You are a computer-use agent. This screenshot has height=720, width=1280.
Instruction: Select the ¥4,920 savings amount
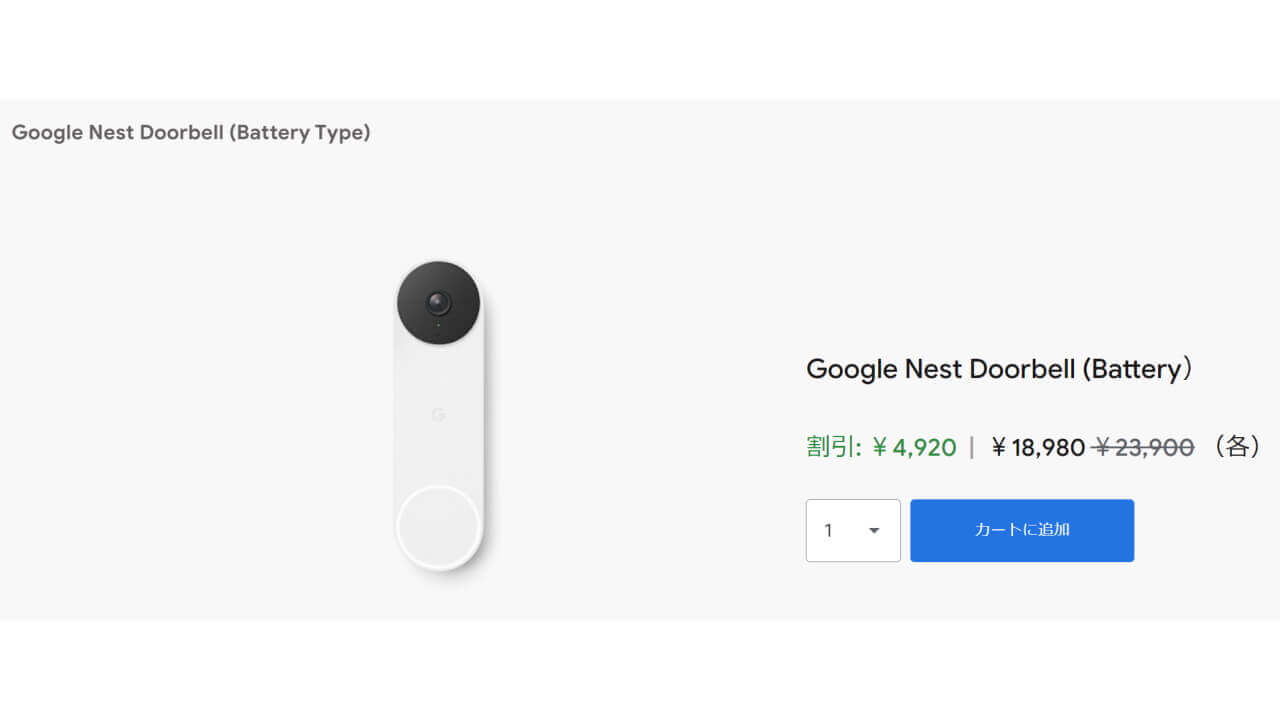coord(915,448)
